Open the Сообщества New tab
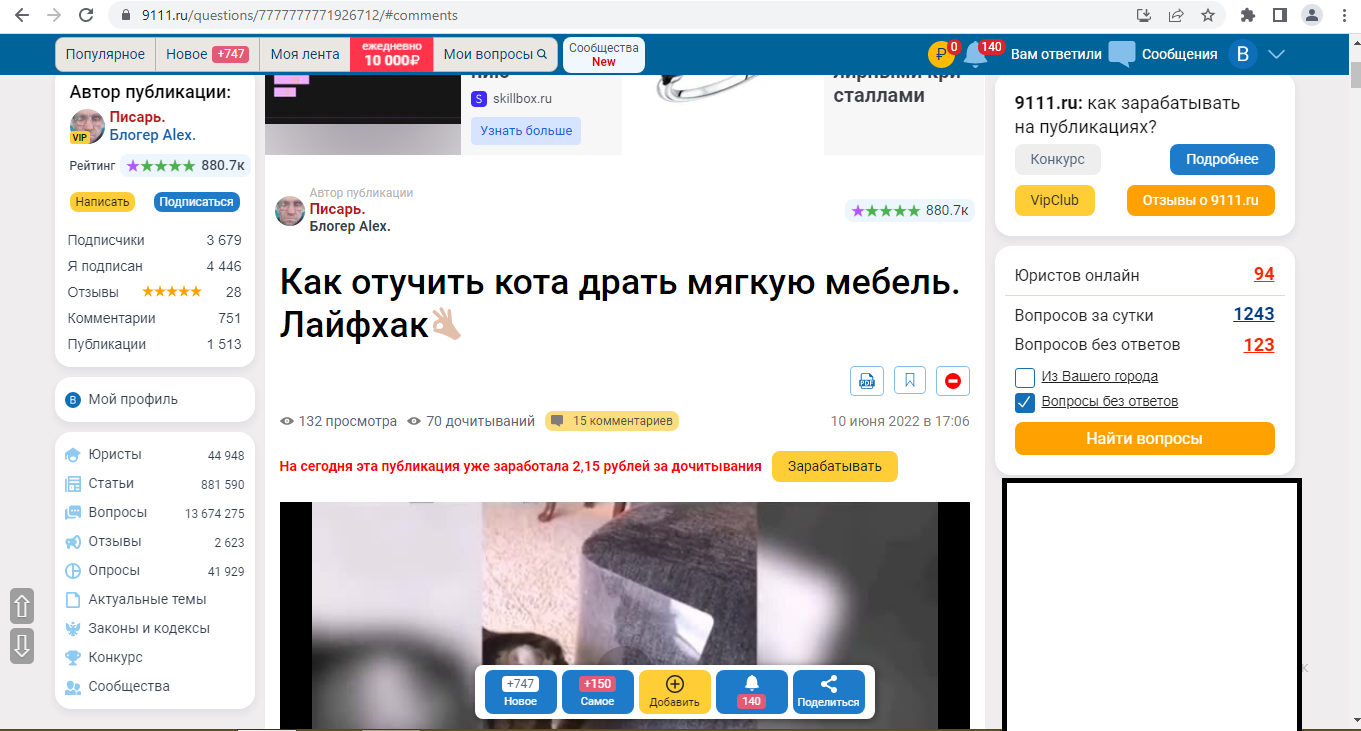Image resolution: width=1361 pixels, height=731 pixels. (x=604, y=54)
